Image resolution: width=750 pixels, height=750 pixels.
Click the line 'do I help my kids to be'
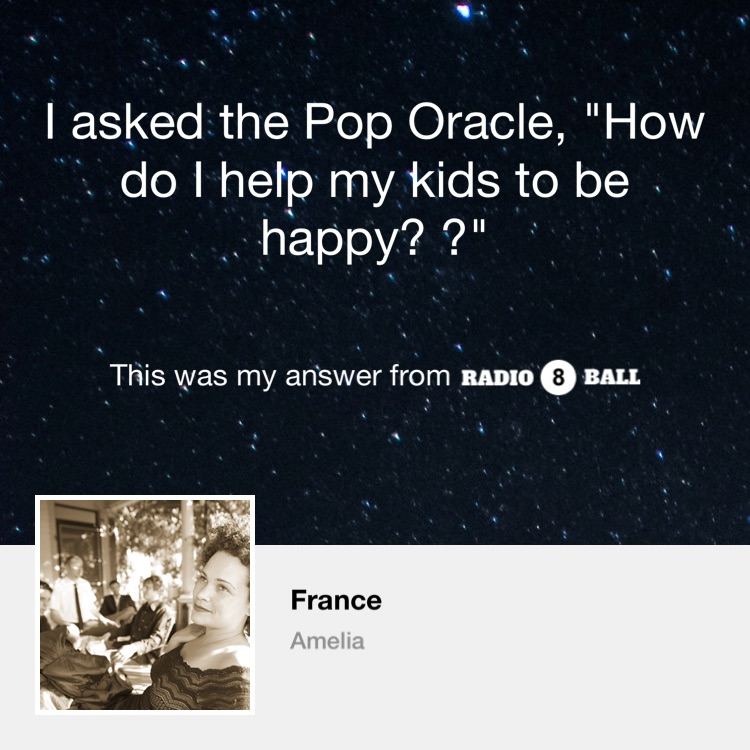[x=375, y=182]
